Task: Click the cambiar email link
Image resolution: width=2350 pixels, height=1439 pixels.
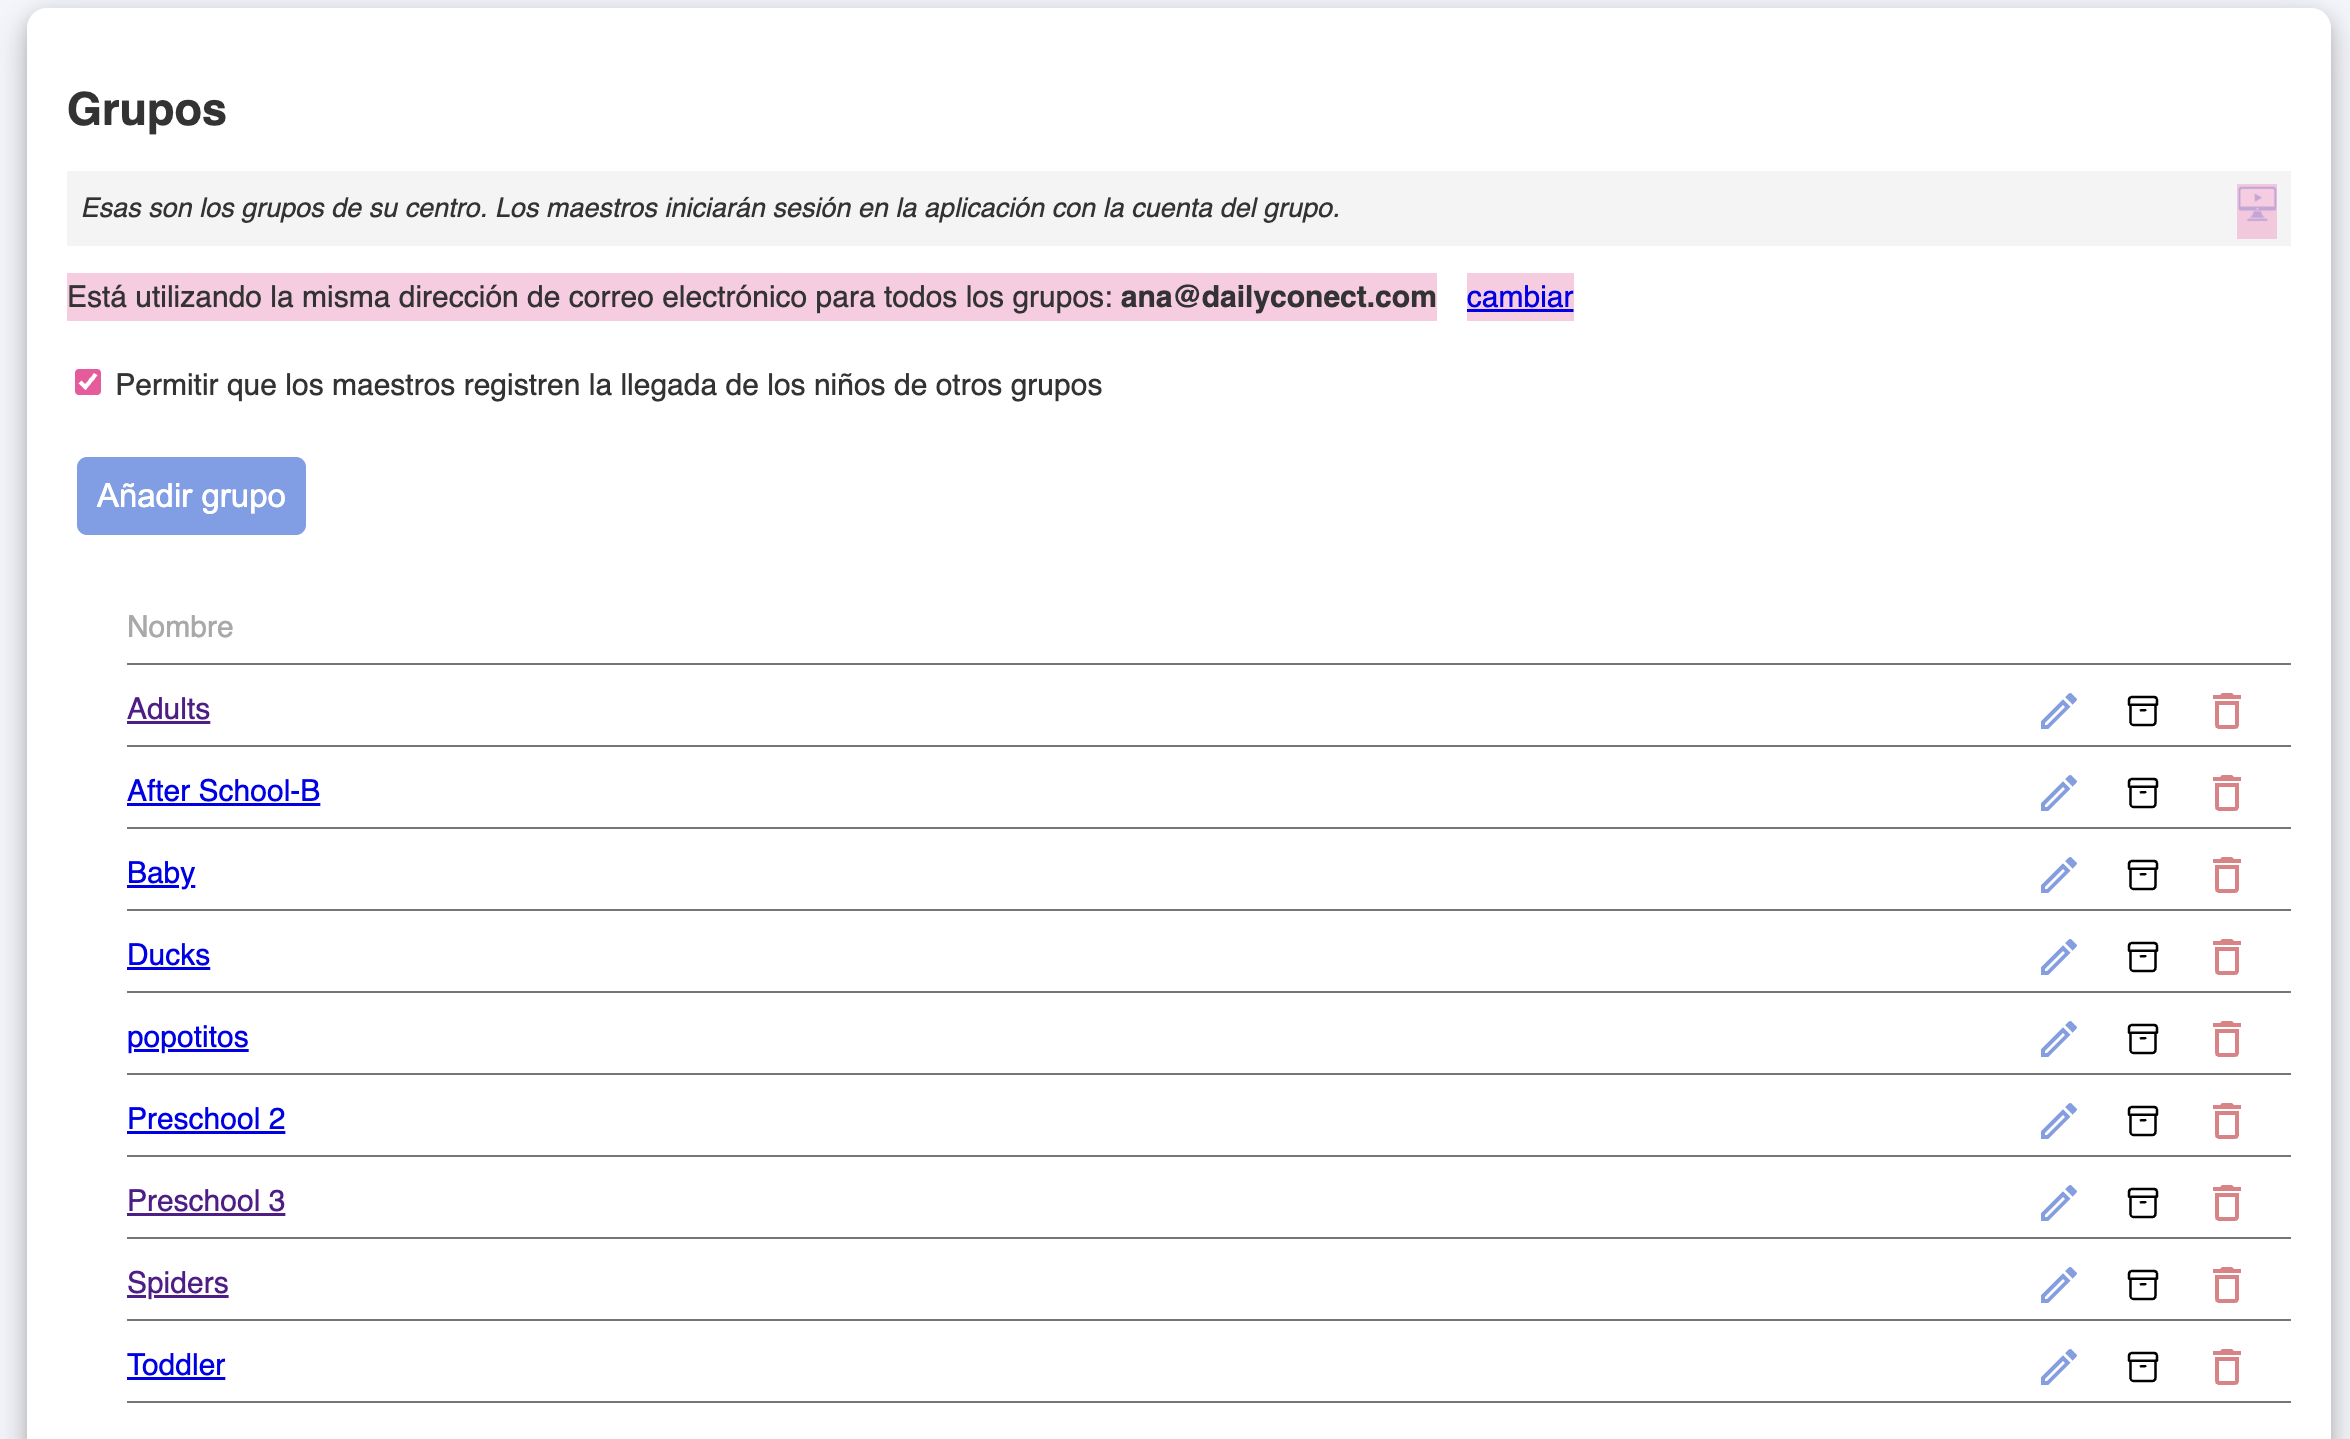Action: point(1519,297)
